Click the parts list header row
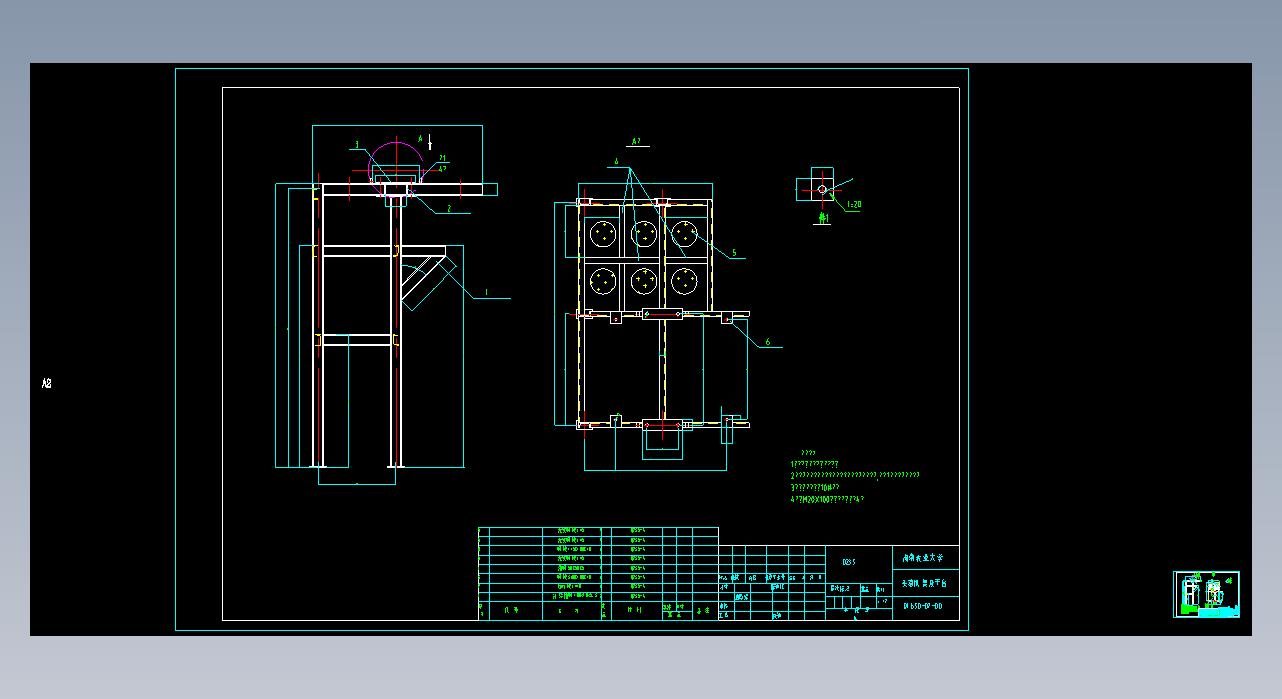1282x699 pixels. tap(598, 609)
